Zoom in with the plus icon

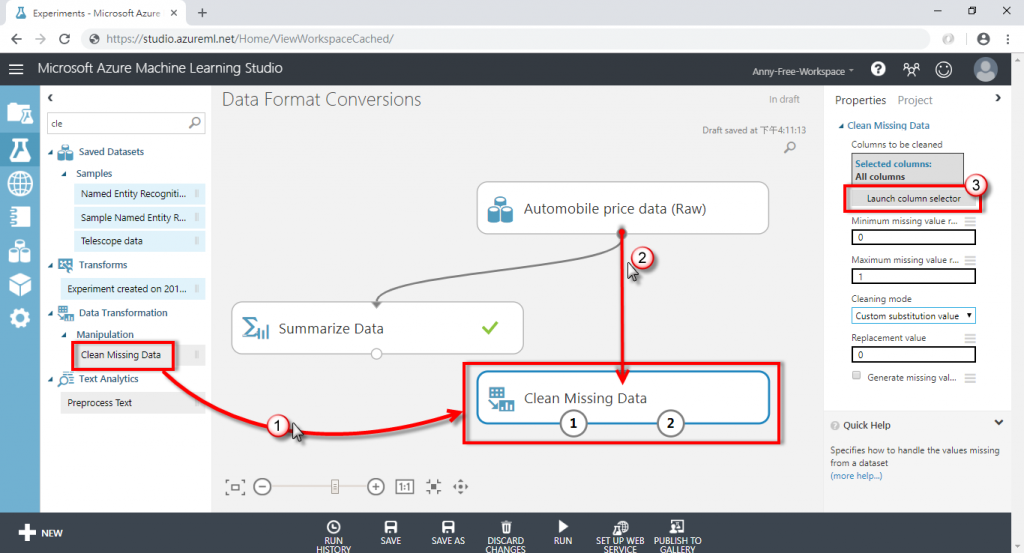click(x=376, y=487)
